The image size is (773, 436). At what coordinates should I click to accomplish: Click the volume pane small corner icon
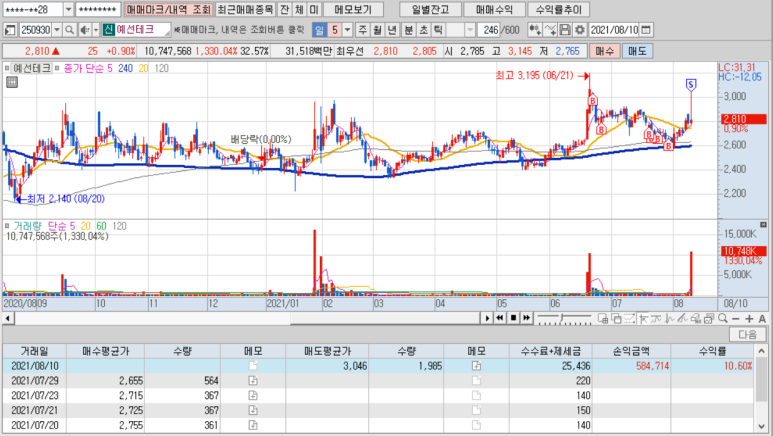(x=763, y=224)
